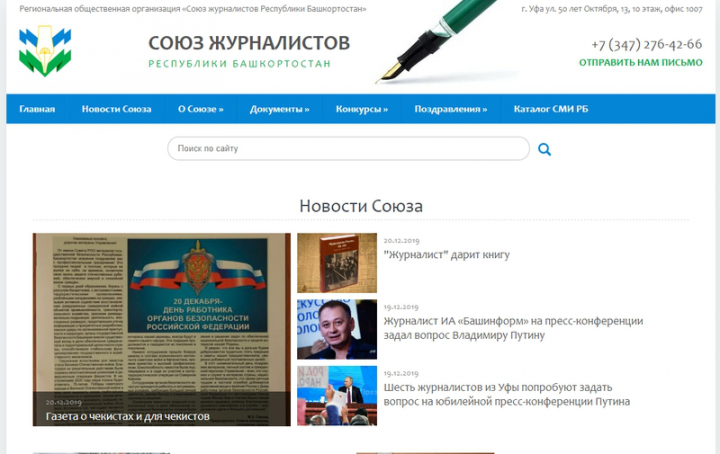
Task: Click the Новости Союза section heading
Action: click(x=361, y=206)
